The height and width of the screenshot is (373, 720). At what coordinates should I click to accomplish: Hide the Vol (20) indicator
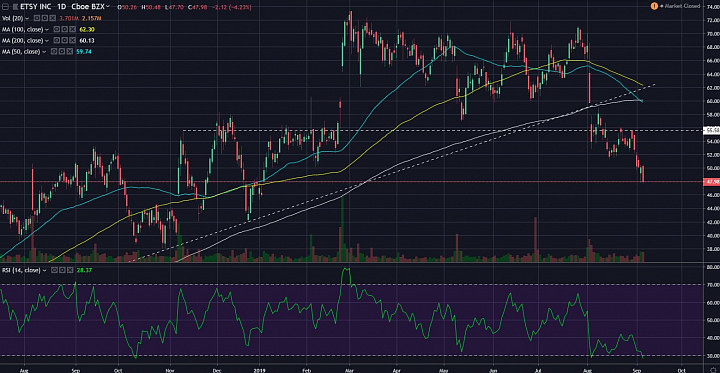point(37,18)
